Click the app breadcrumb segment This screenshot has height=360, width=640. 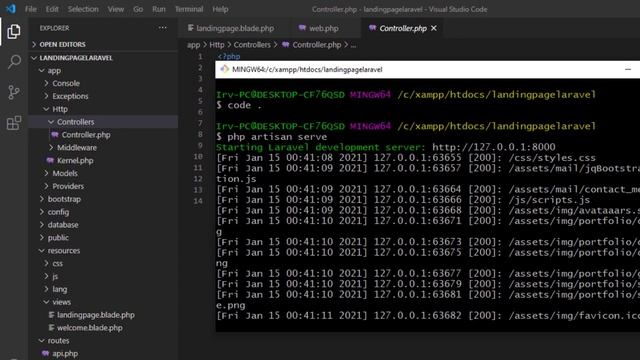193,45
